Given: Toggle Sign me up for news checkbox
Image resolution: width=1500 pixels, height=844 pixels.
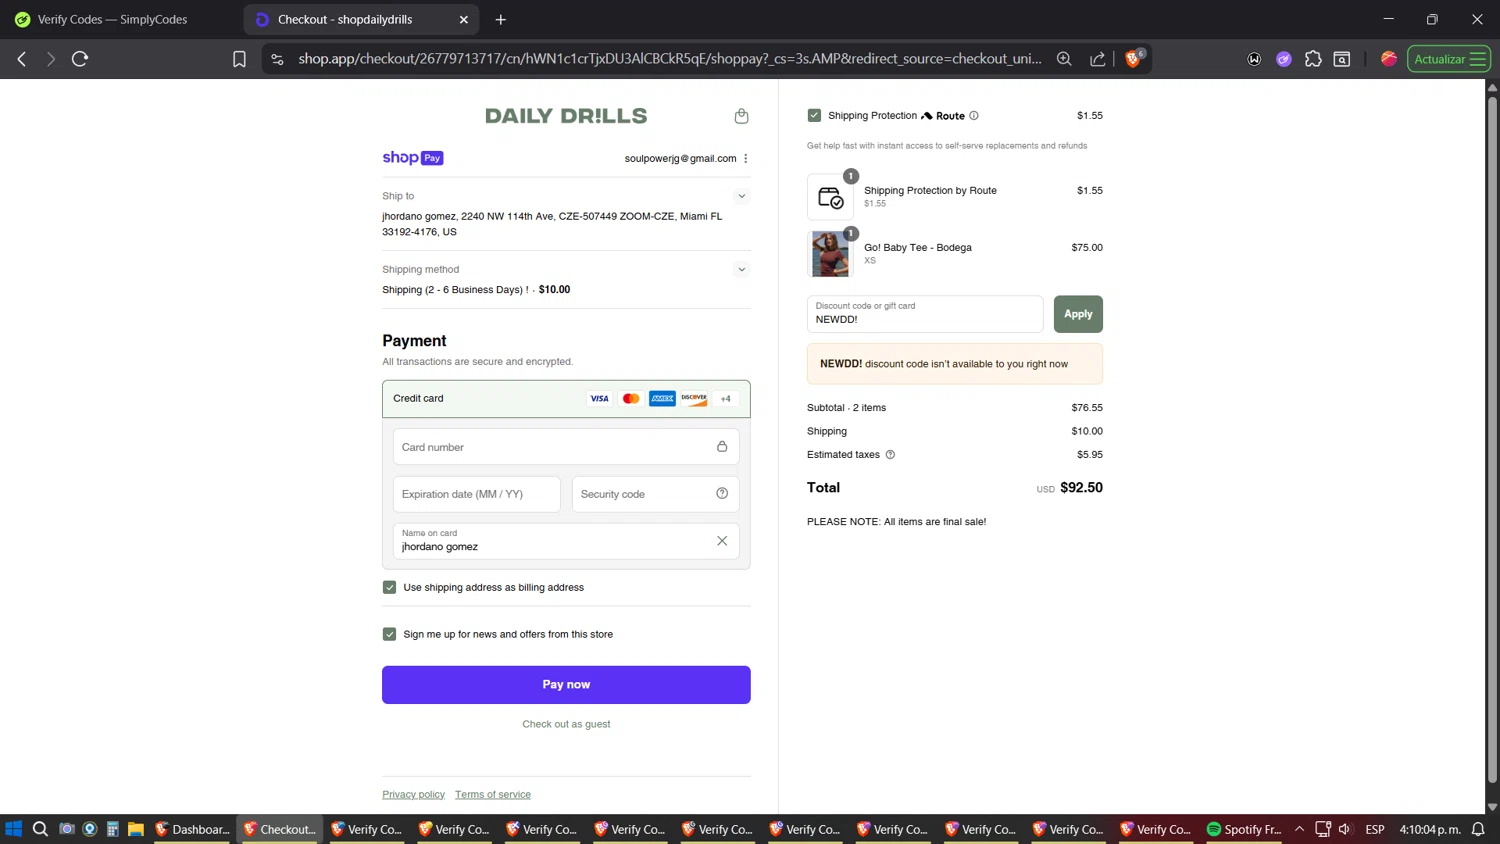Looking at the screenshot, I should [389, 634].
